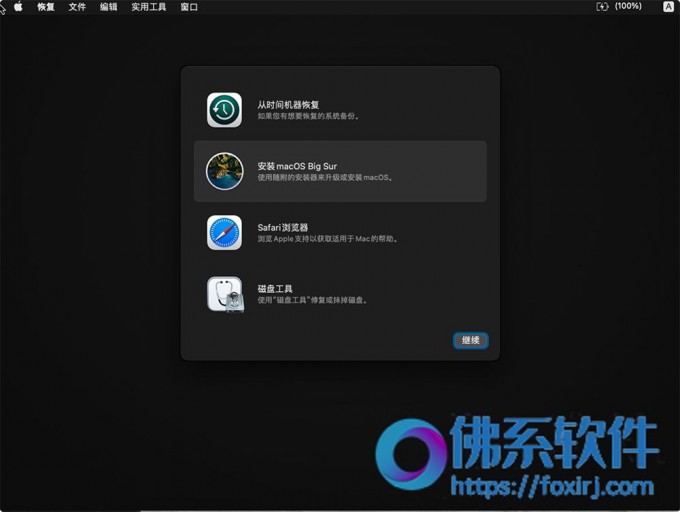This screenshot has height=512, width=680.
Task: Click the description 浏览 Apple 支持以获取适用于 Mac 的帮助
Action: click(327, 239)
